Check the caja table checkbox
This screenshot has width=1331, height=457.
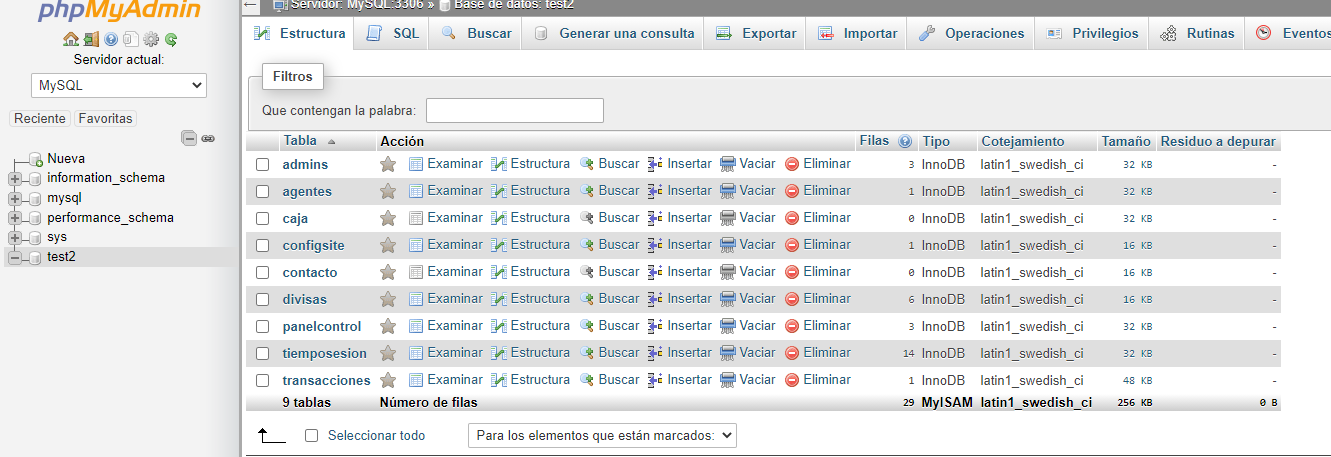click(262, 218)
